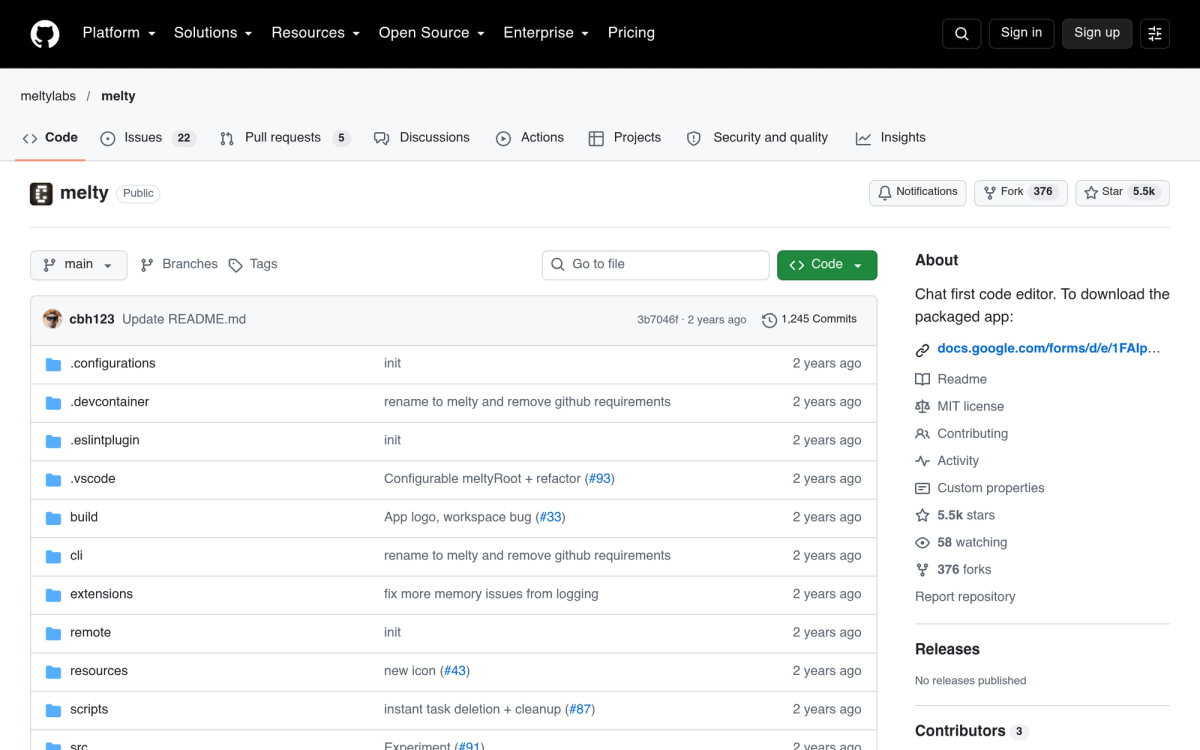Open pull request #33 link
This screenshot has height=750, width=1200.
coord(551,517)
